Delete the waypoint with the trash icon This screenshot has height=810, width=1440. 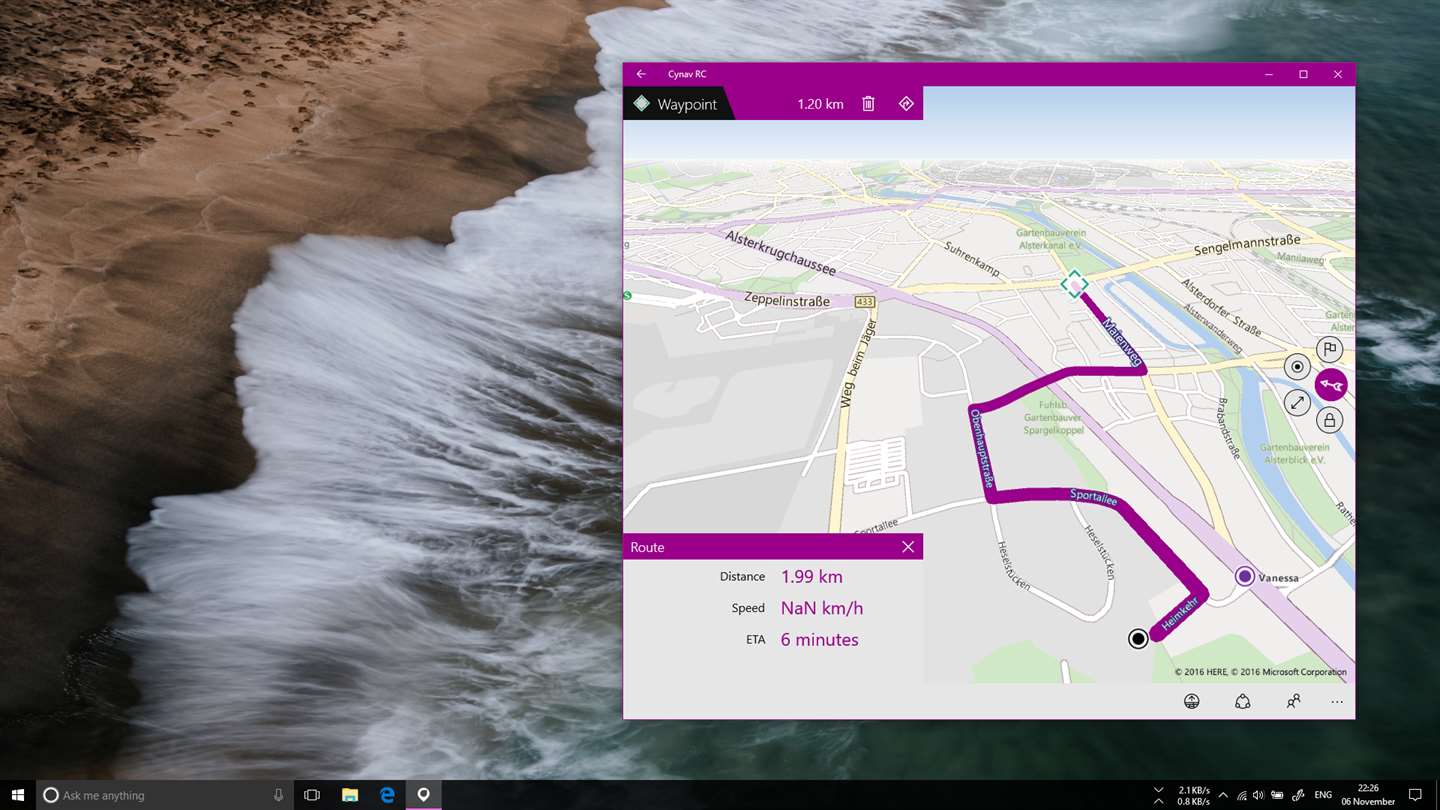point(868,104)
